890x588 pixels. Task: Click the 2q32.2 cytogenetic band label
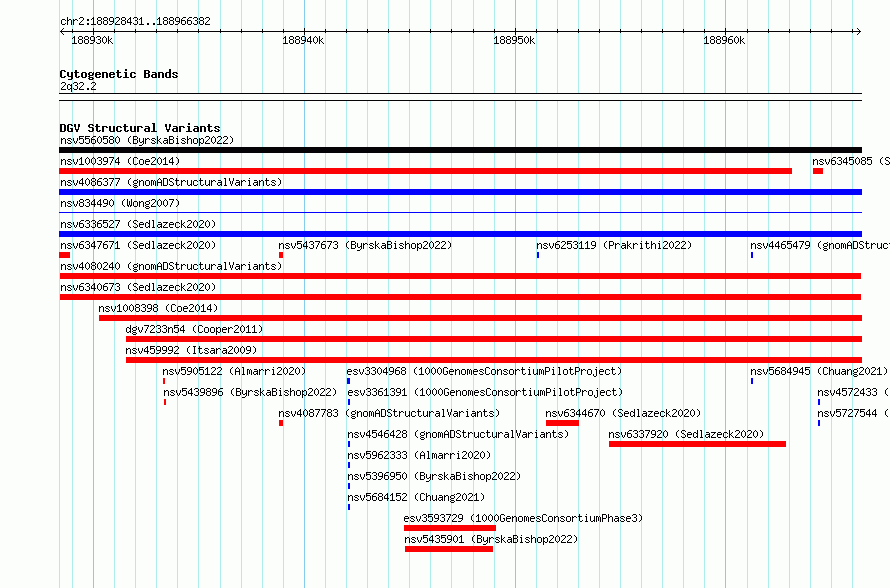pyautogui.click(x=78, y=86)
